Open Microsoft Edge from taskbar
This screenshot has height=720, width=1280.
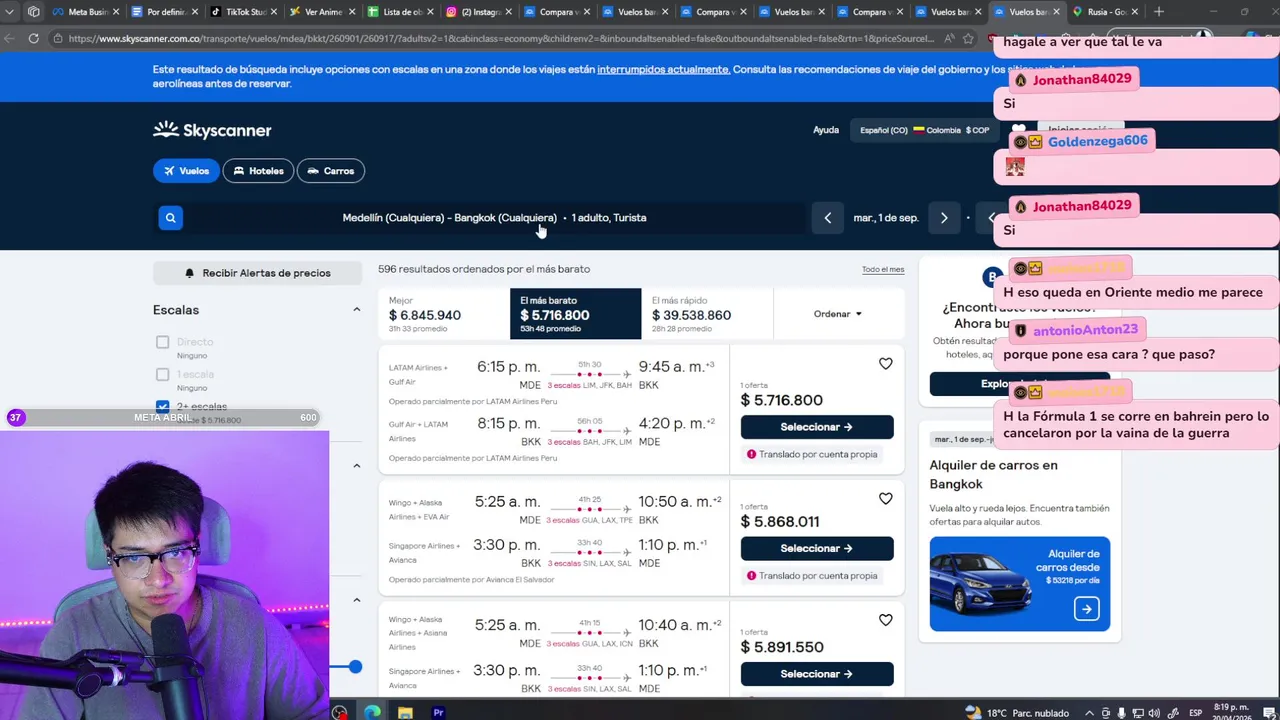[x=372, y=712]
